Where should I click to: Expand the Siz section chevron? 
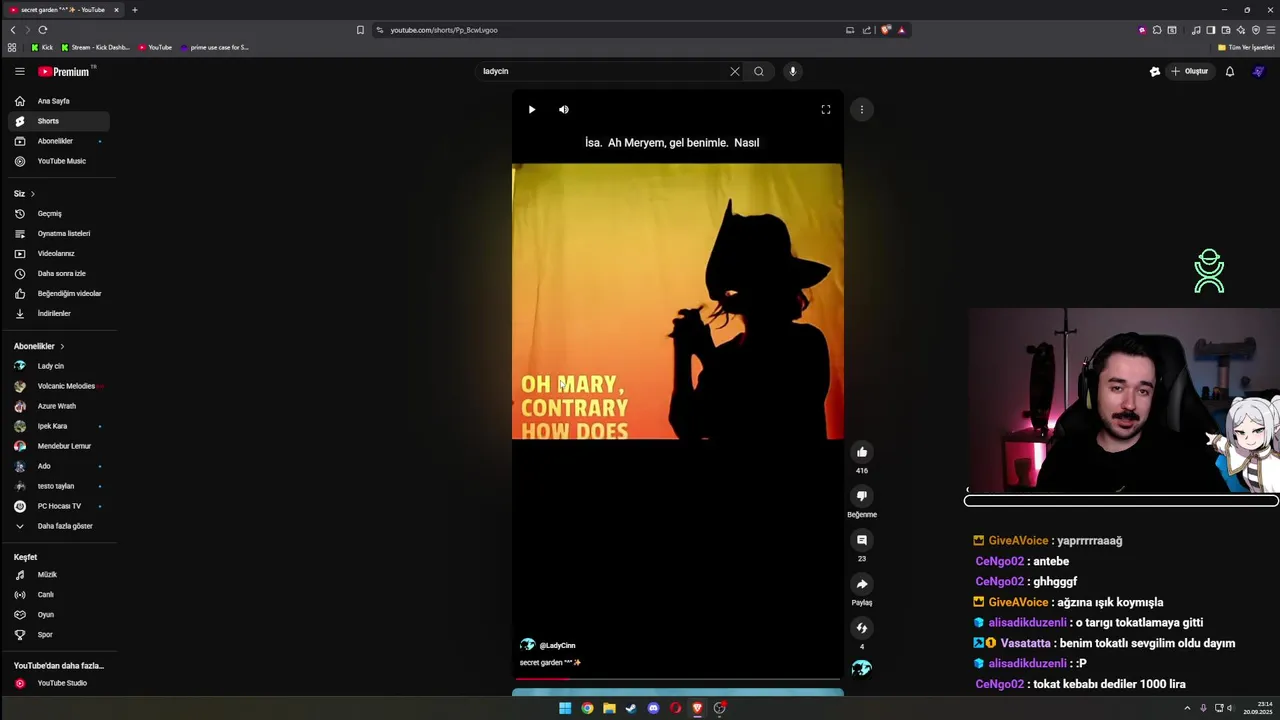point(32,193)
